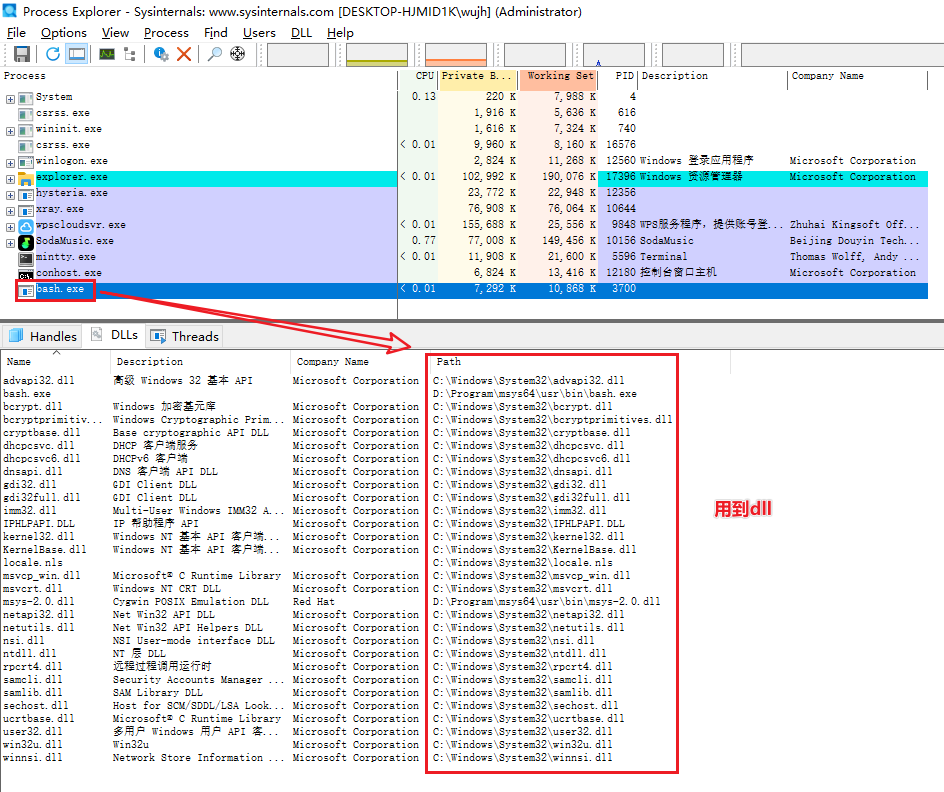Sort by the CPU column header
This screenshot has width=944, height=792.
pyautogui.click(x=418, y=76)
